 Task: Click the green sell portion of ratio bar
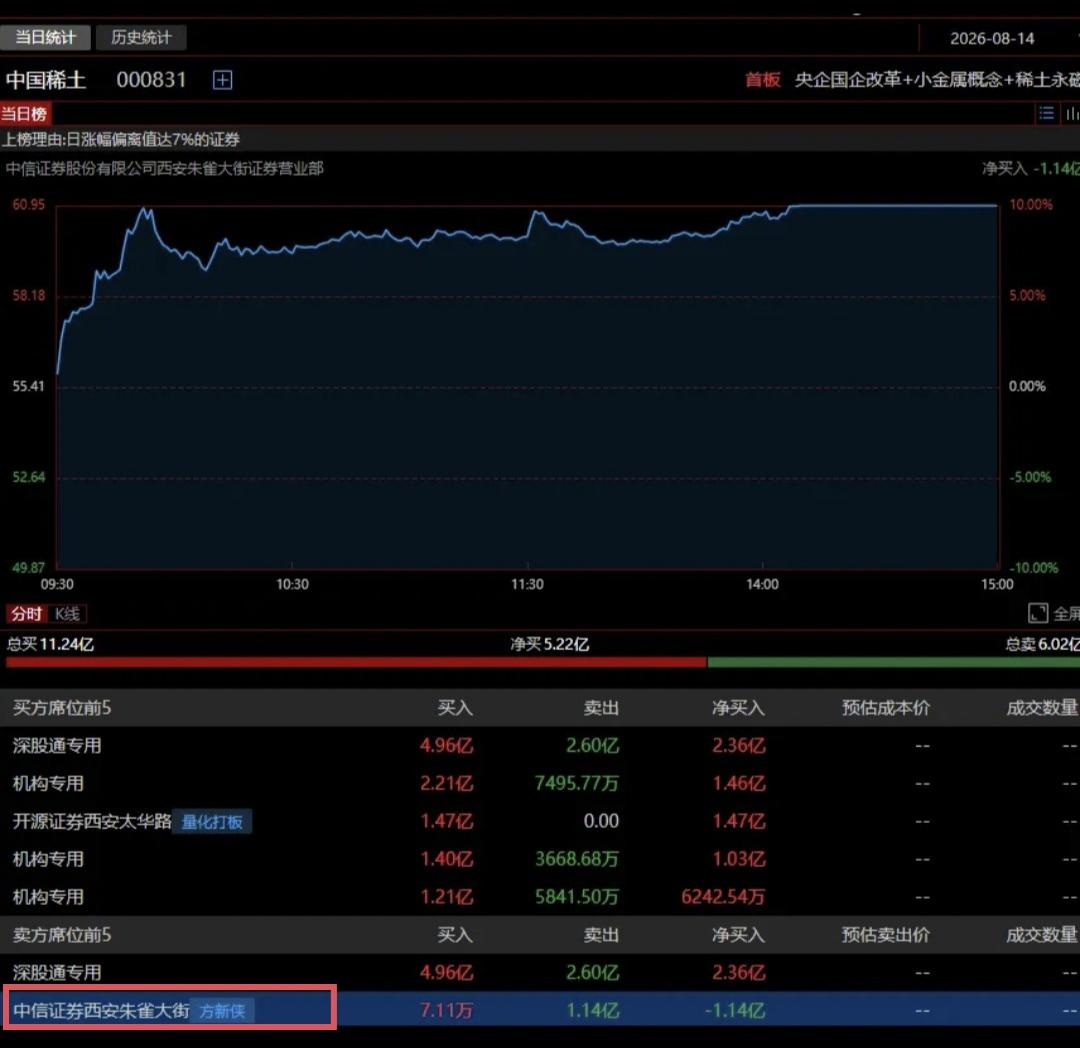[x=893, y=662]
